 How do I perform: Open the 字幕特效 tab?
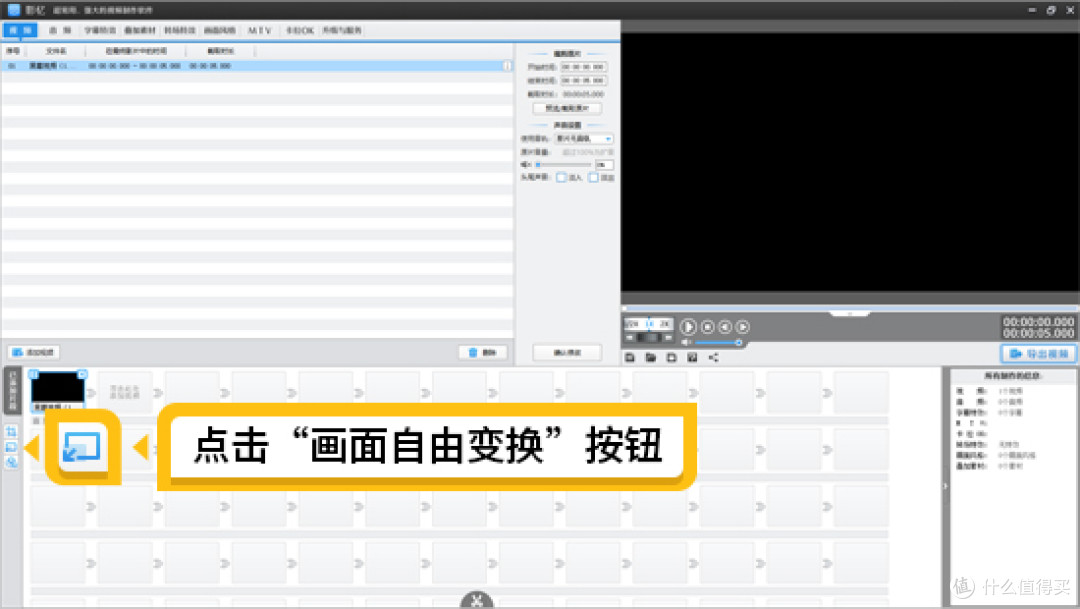tap(100, 30)
